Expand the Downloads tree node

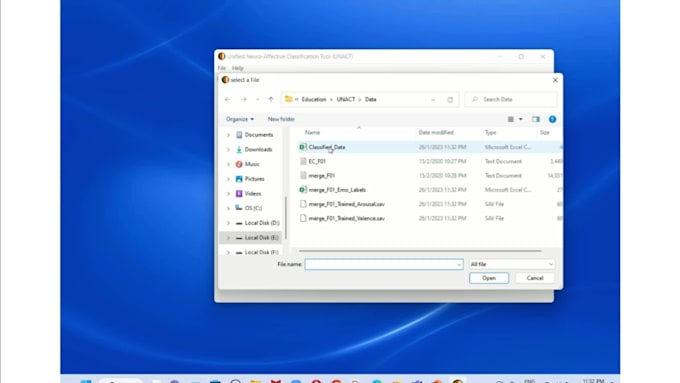[229, 150]
